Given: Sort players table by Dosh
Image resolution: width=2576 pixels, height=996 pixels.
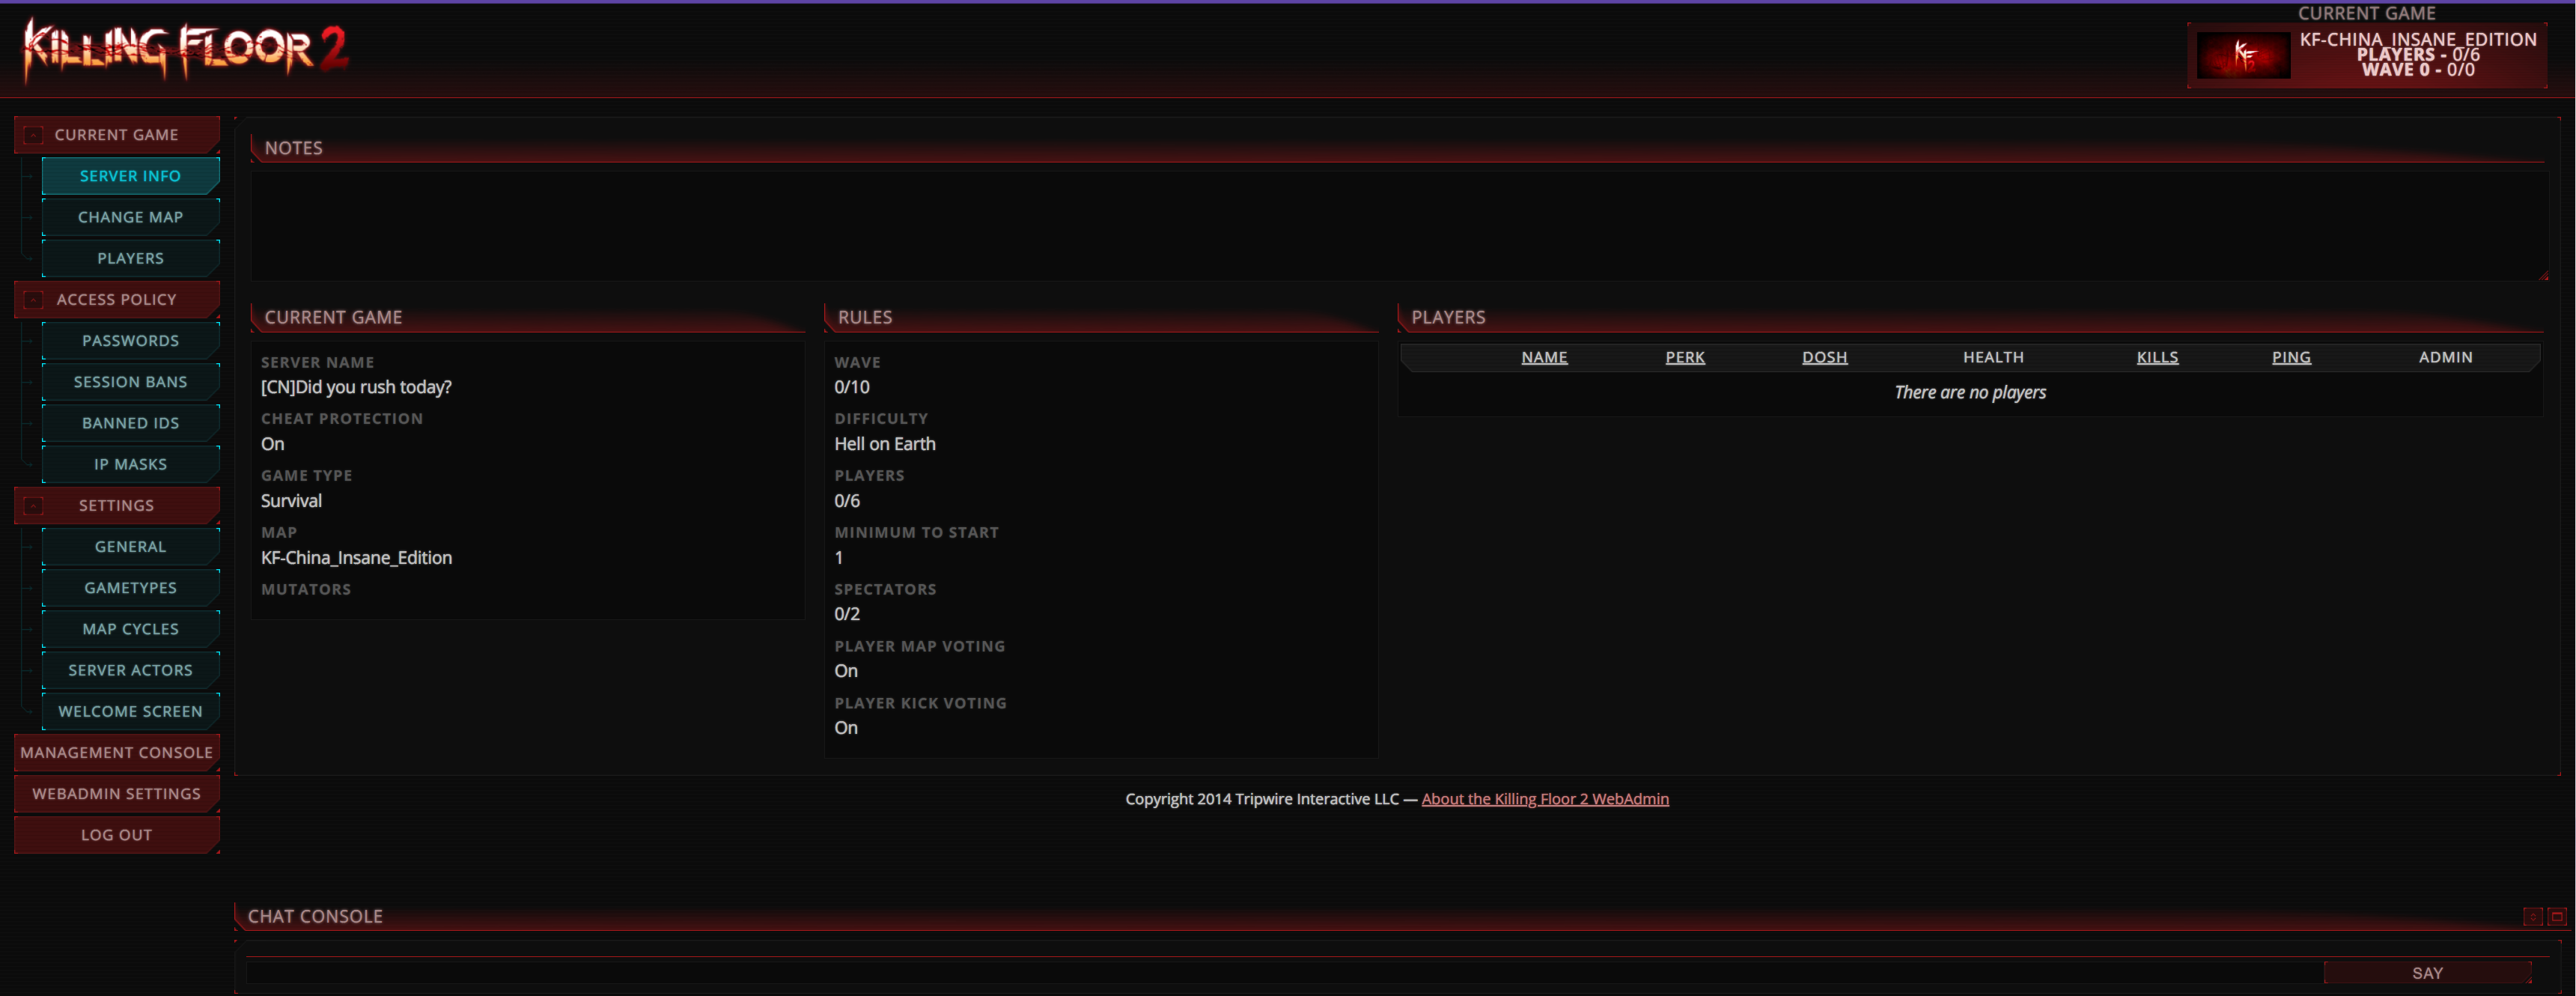Looking at the screenshot, I should pyautogui.click(x=1824, y=357).
